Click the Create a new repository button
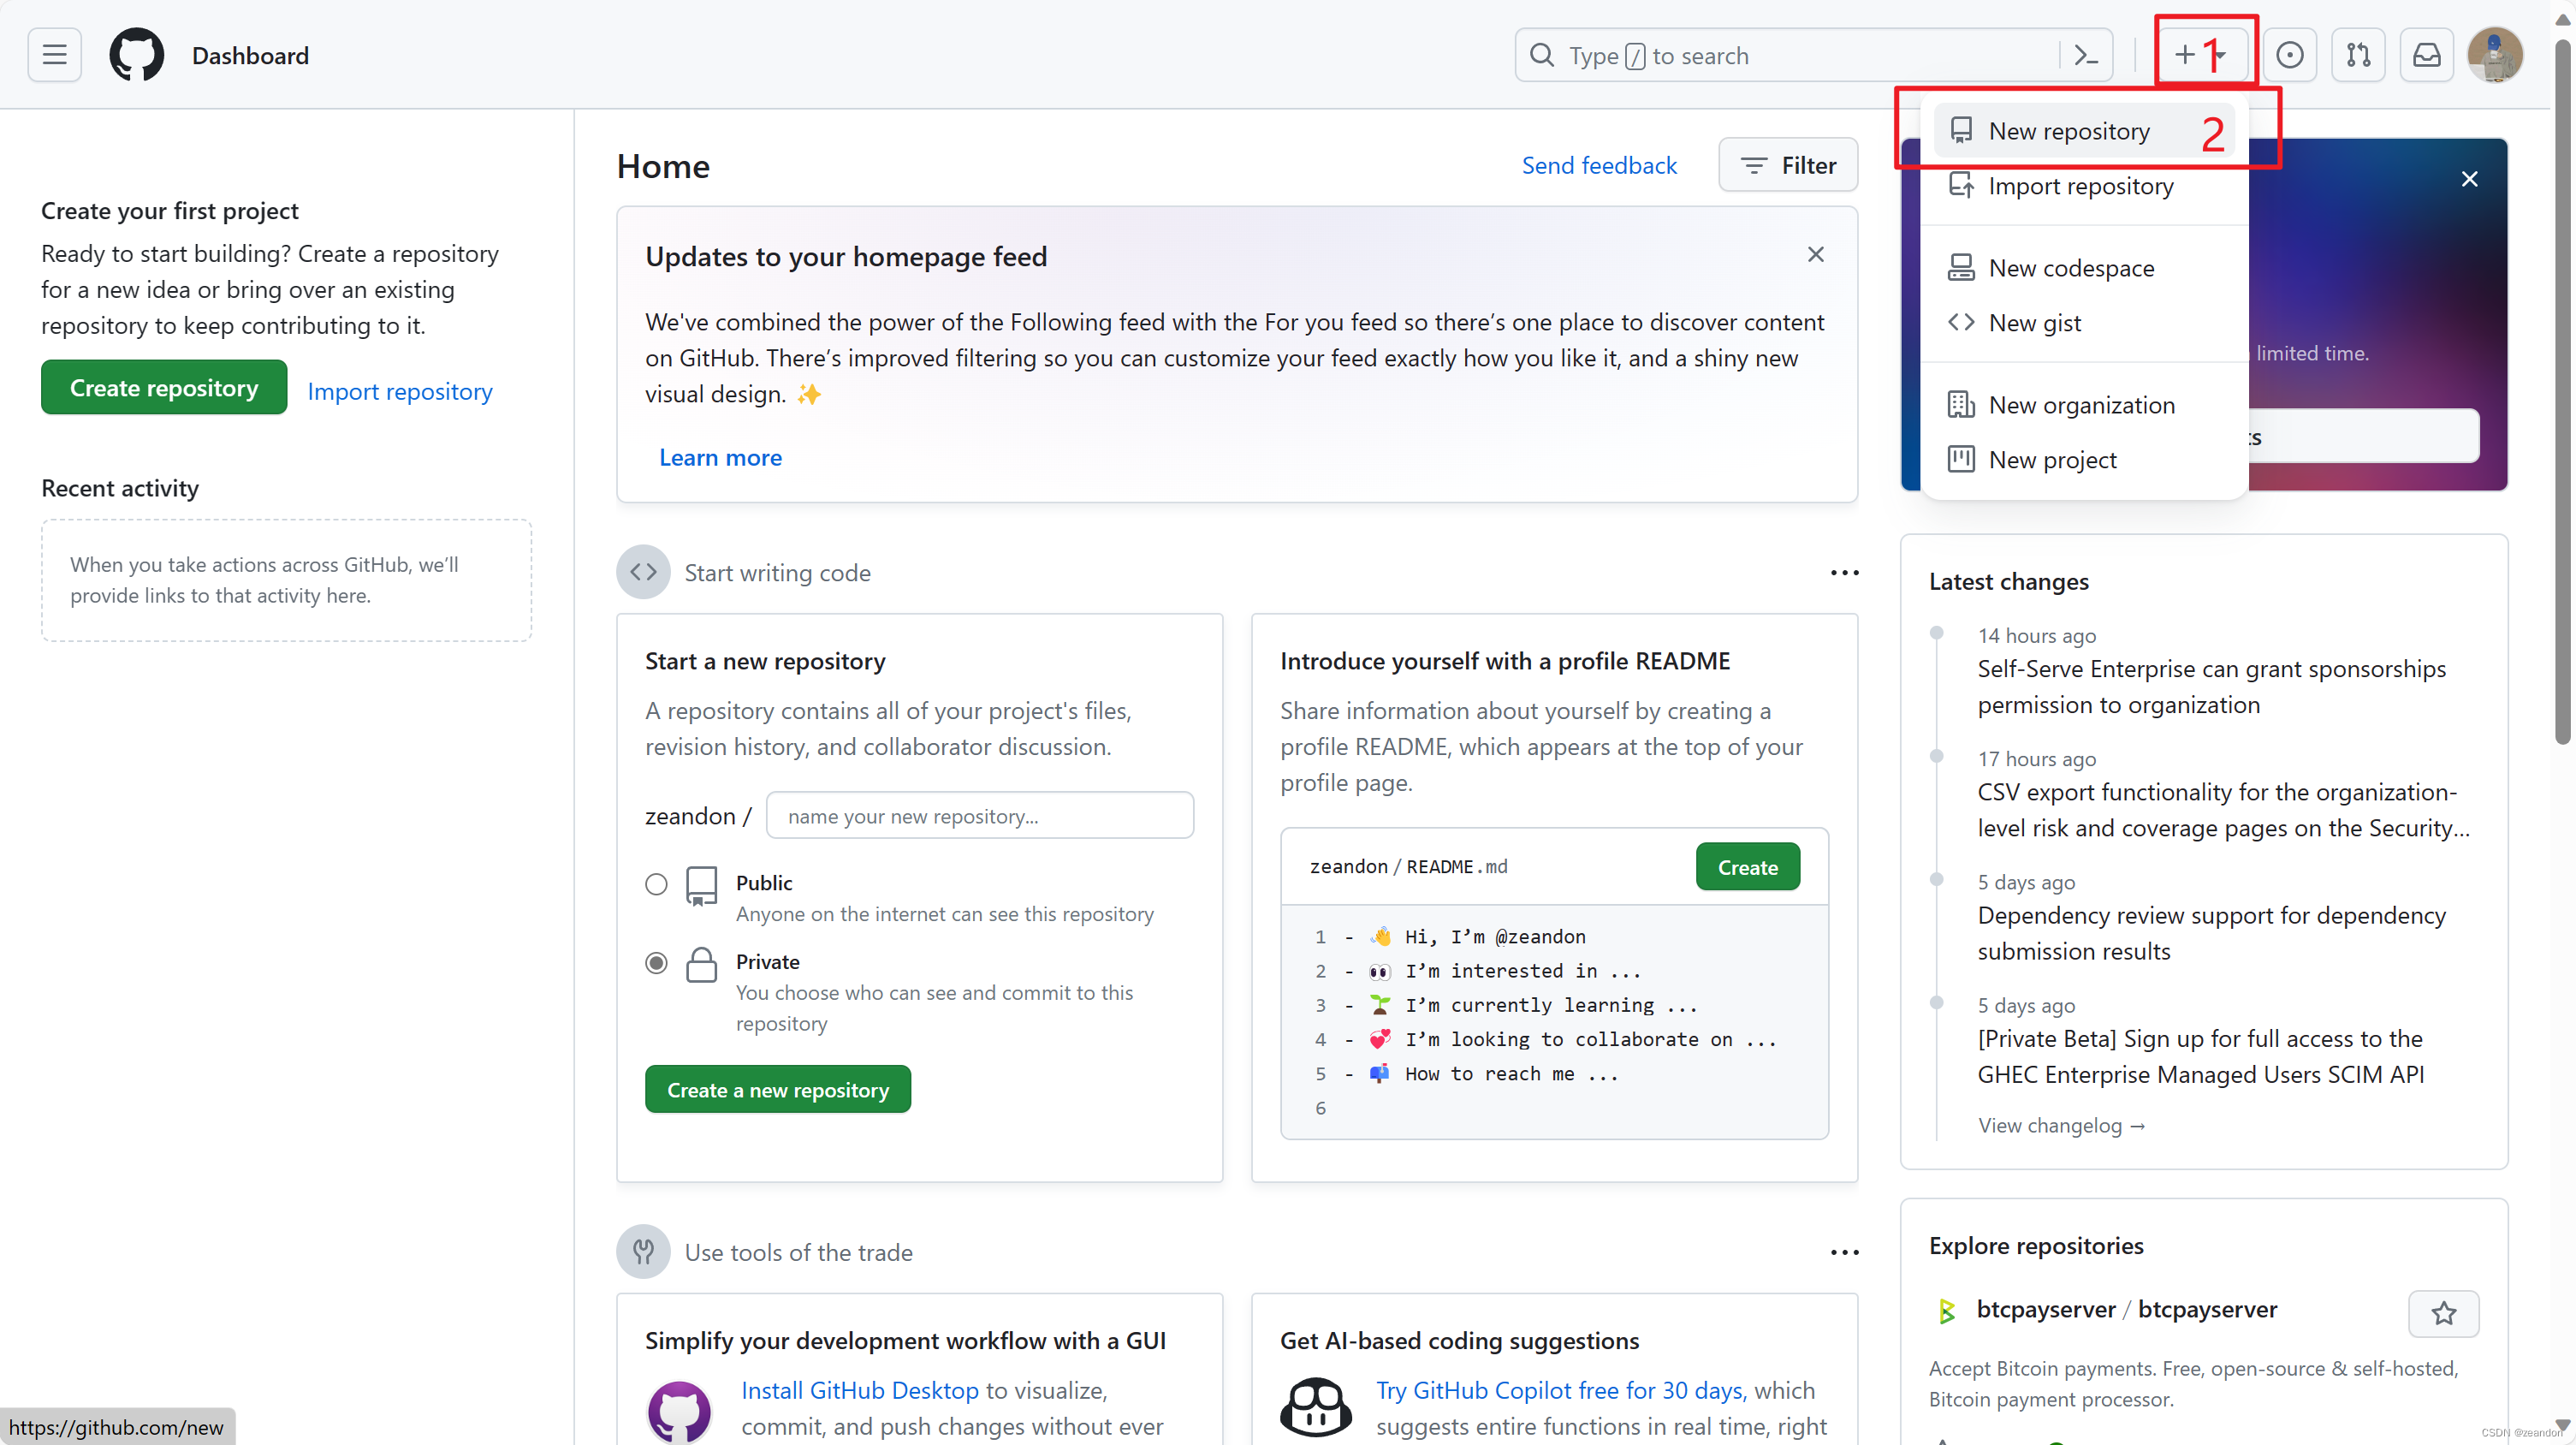The width and height of the screenshot is (2576, 1445). click(777, 1088)
